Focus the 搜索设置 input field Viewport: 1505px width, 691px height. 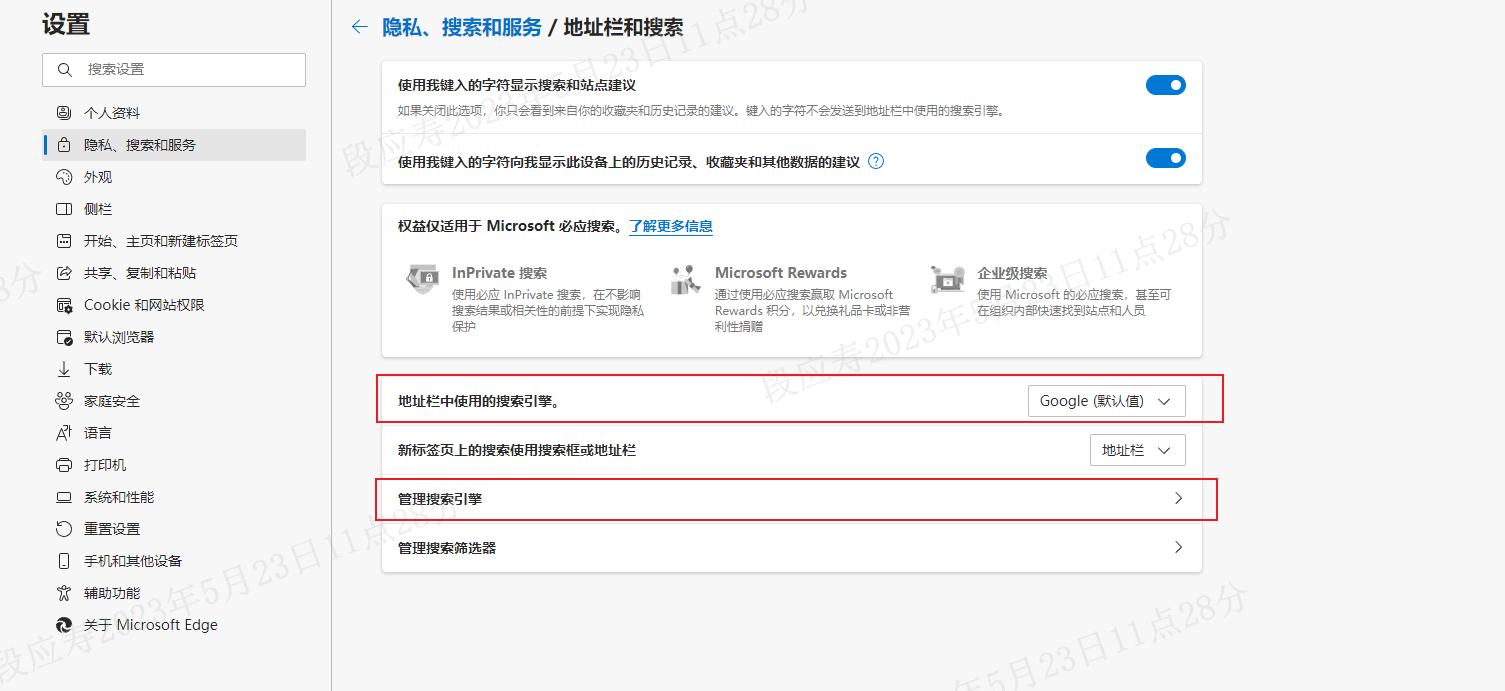(174, 70)
